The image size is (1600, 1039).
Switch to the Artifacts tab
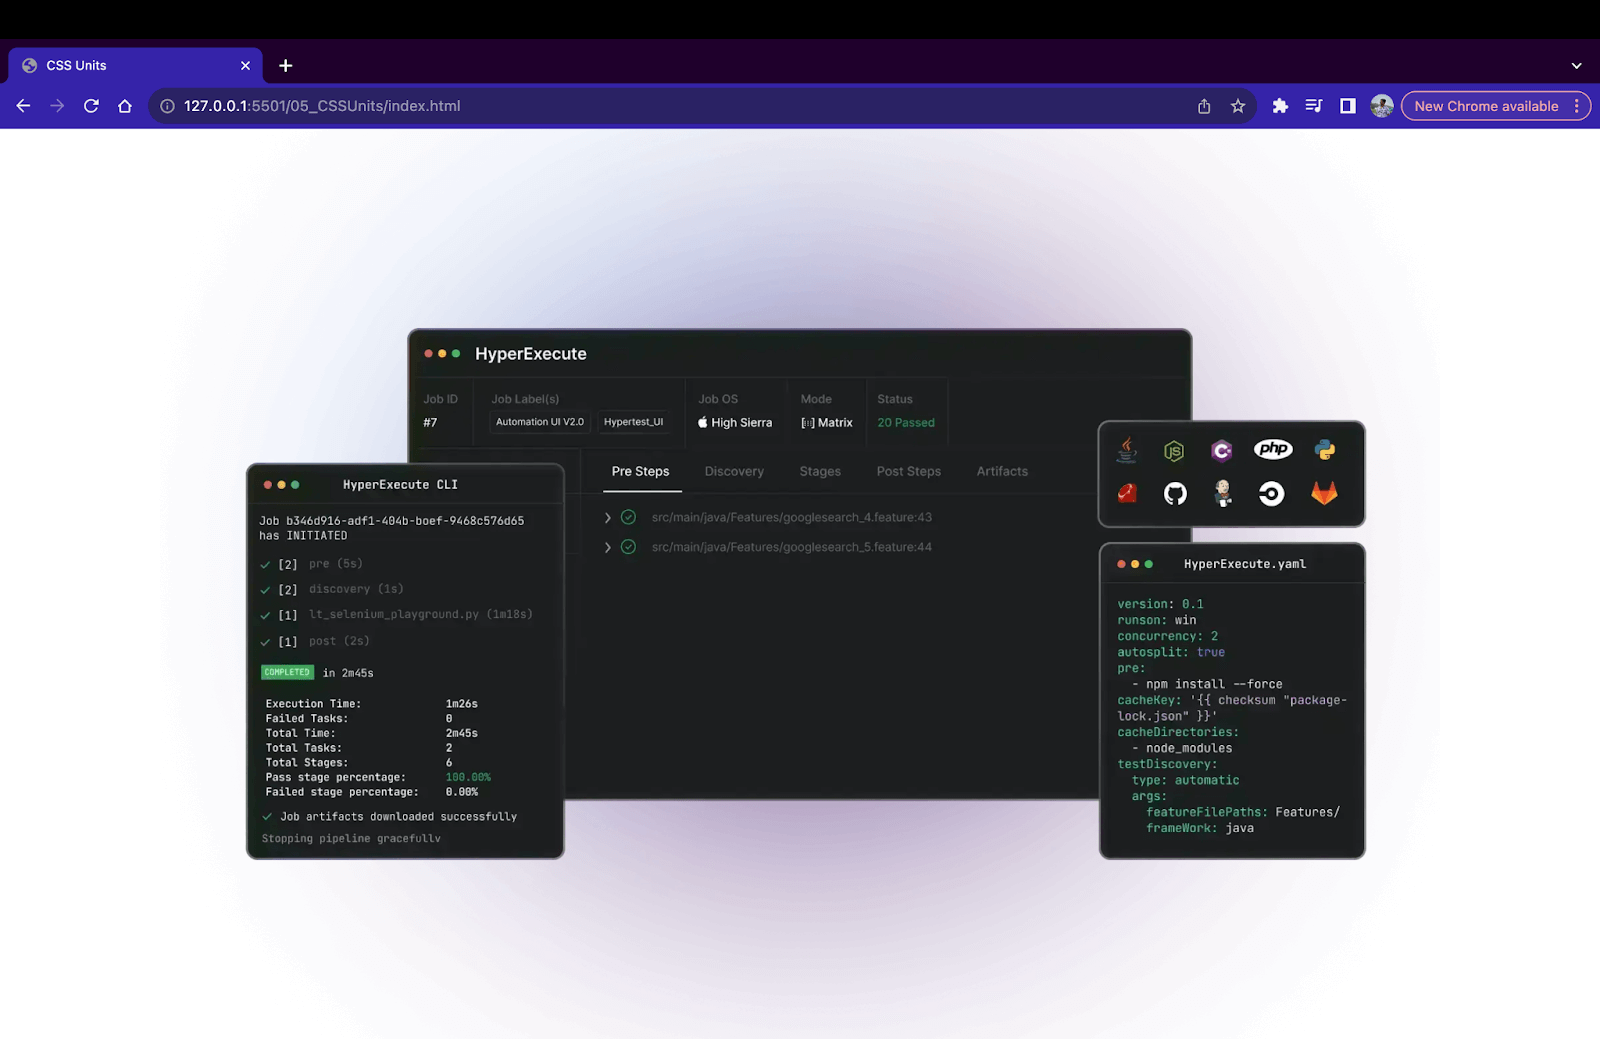(x=1002, y=471)
